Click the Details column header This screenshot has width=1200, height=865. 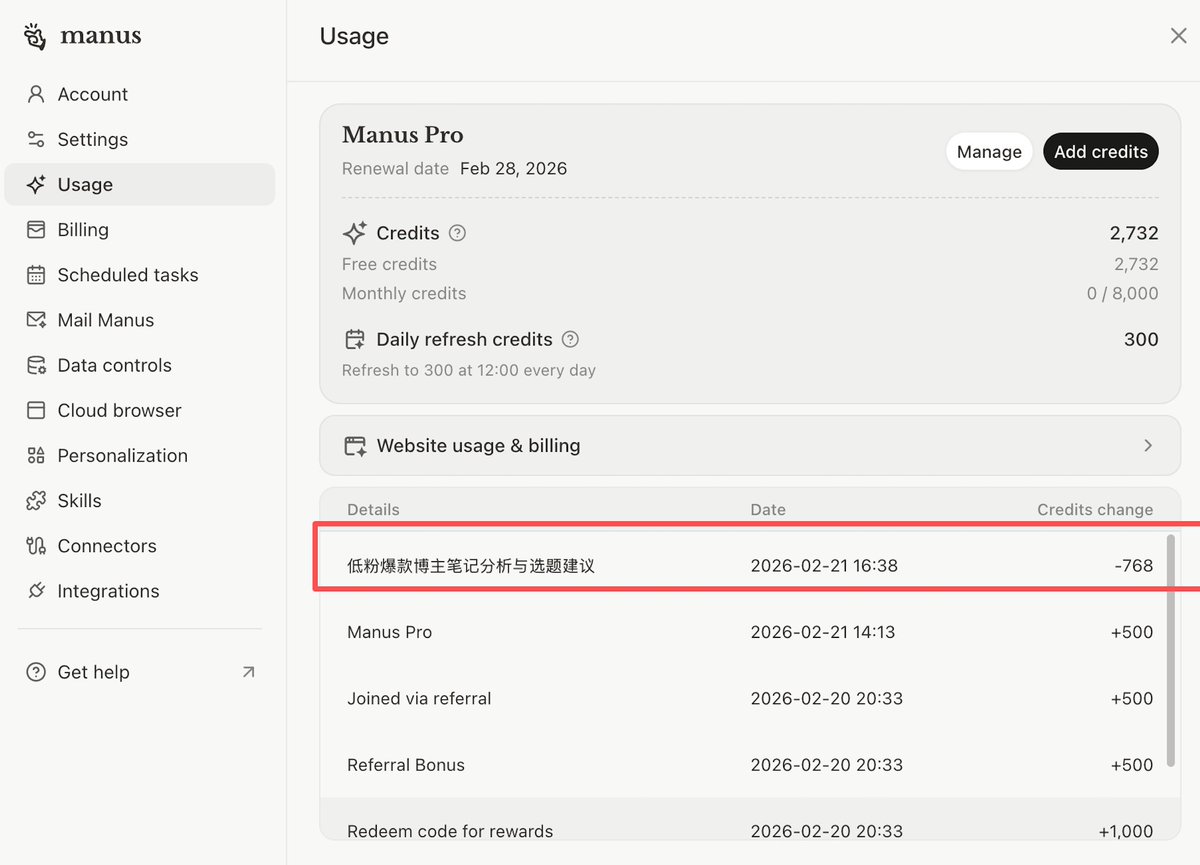click(373, 510)
